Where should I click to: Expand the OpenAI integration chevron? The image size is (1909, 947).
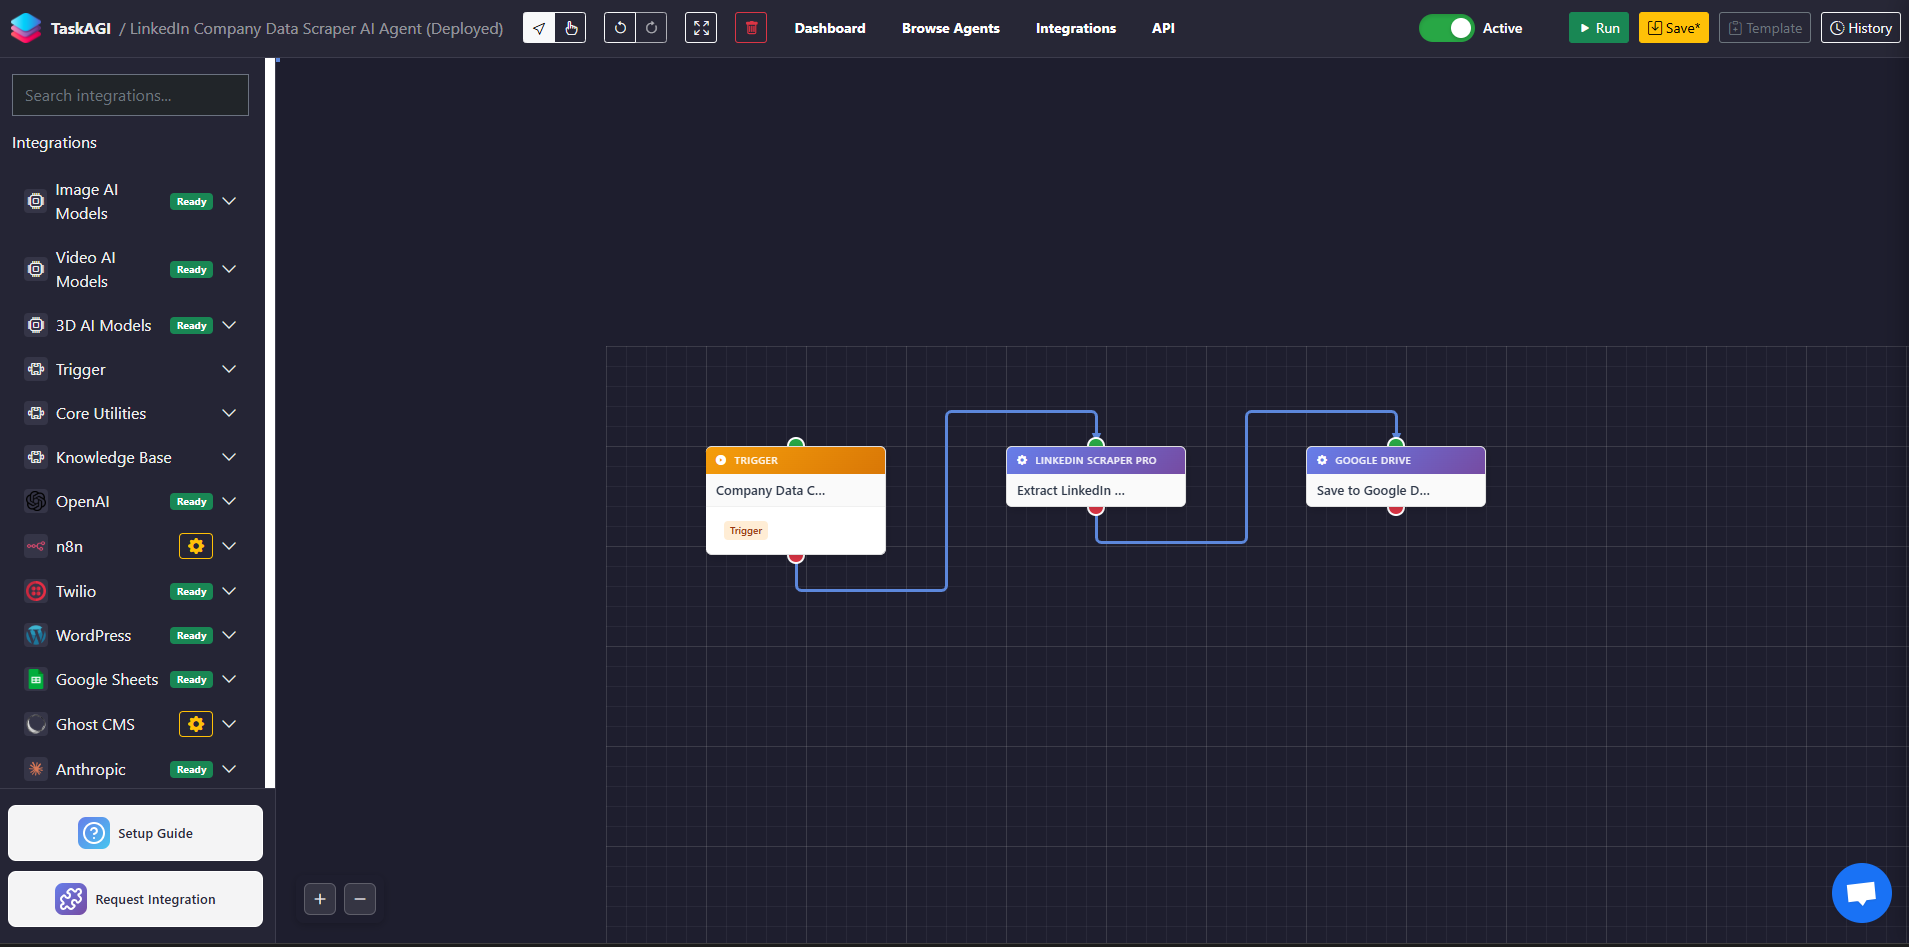click(x=229, y=501)
